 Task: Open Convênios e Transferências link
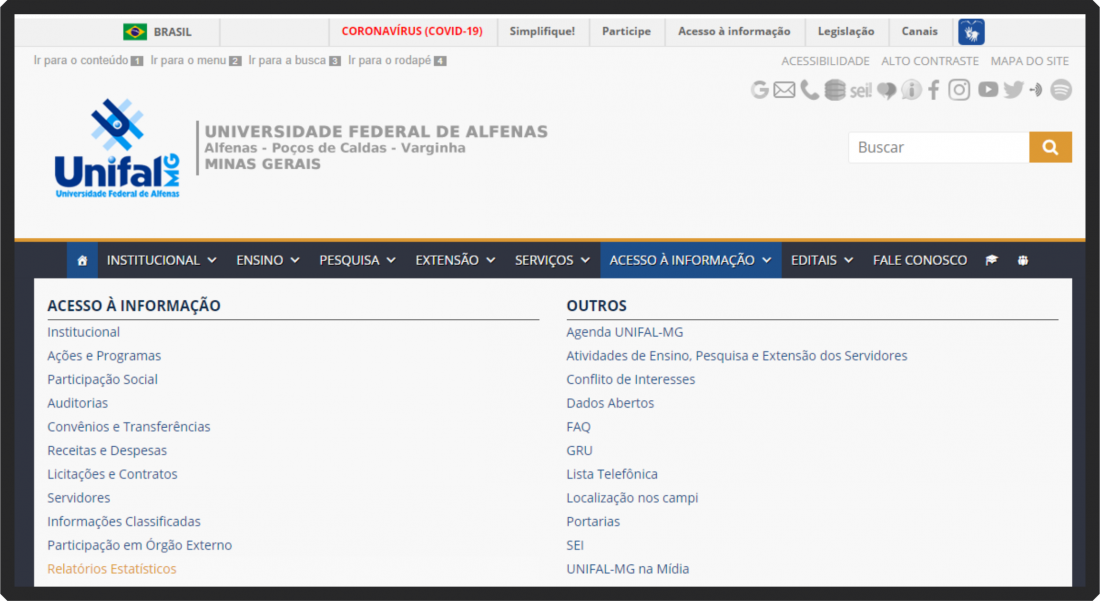tap(128, 426)
